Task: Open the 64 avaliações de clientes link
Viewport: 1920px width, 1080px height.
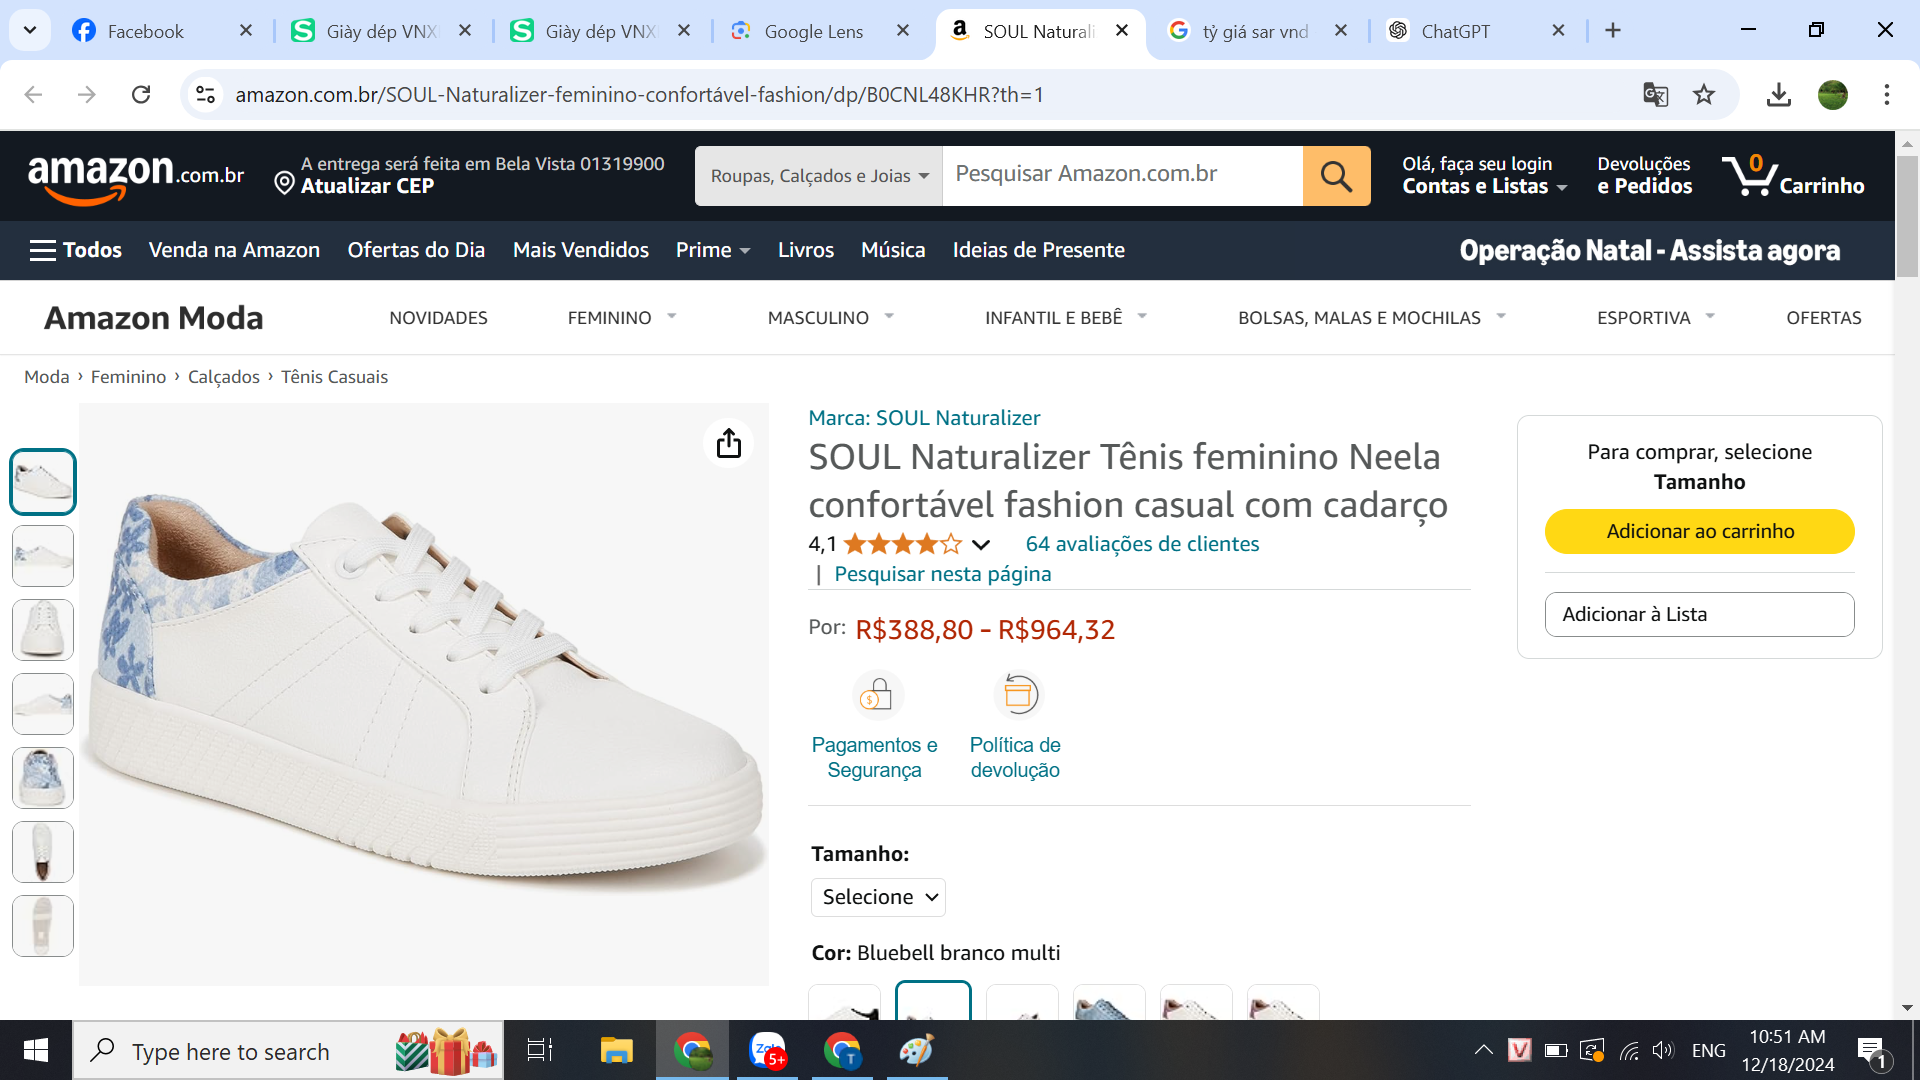Action: click(1142, 544)
